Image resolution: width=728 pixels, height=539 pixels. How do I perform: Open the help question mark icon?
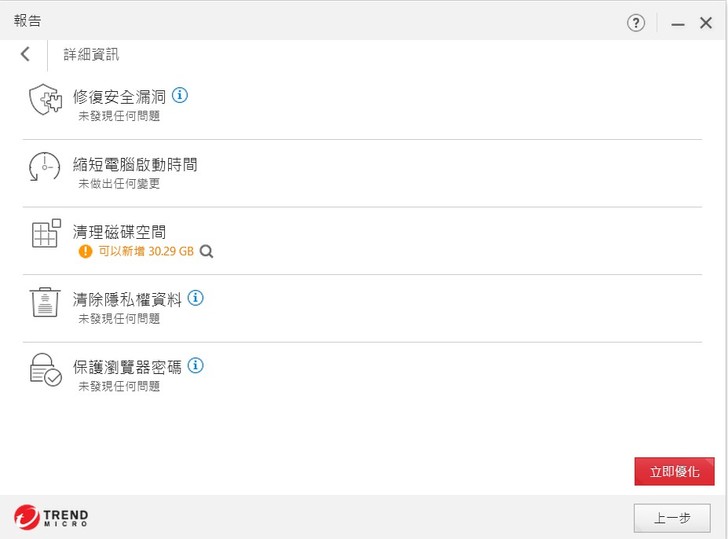point(636,22)
